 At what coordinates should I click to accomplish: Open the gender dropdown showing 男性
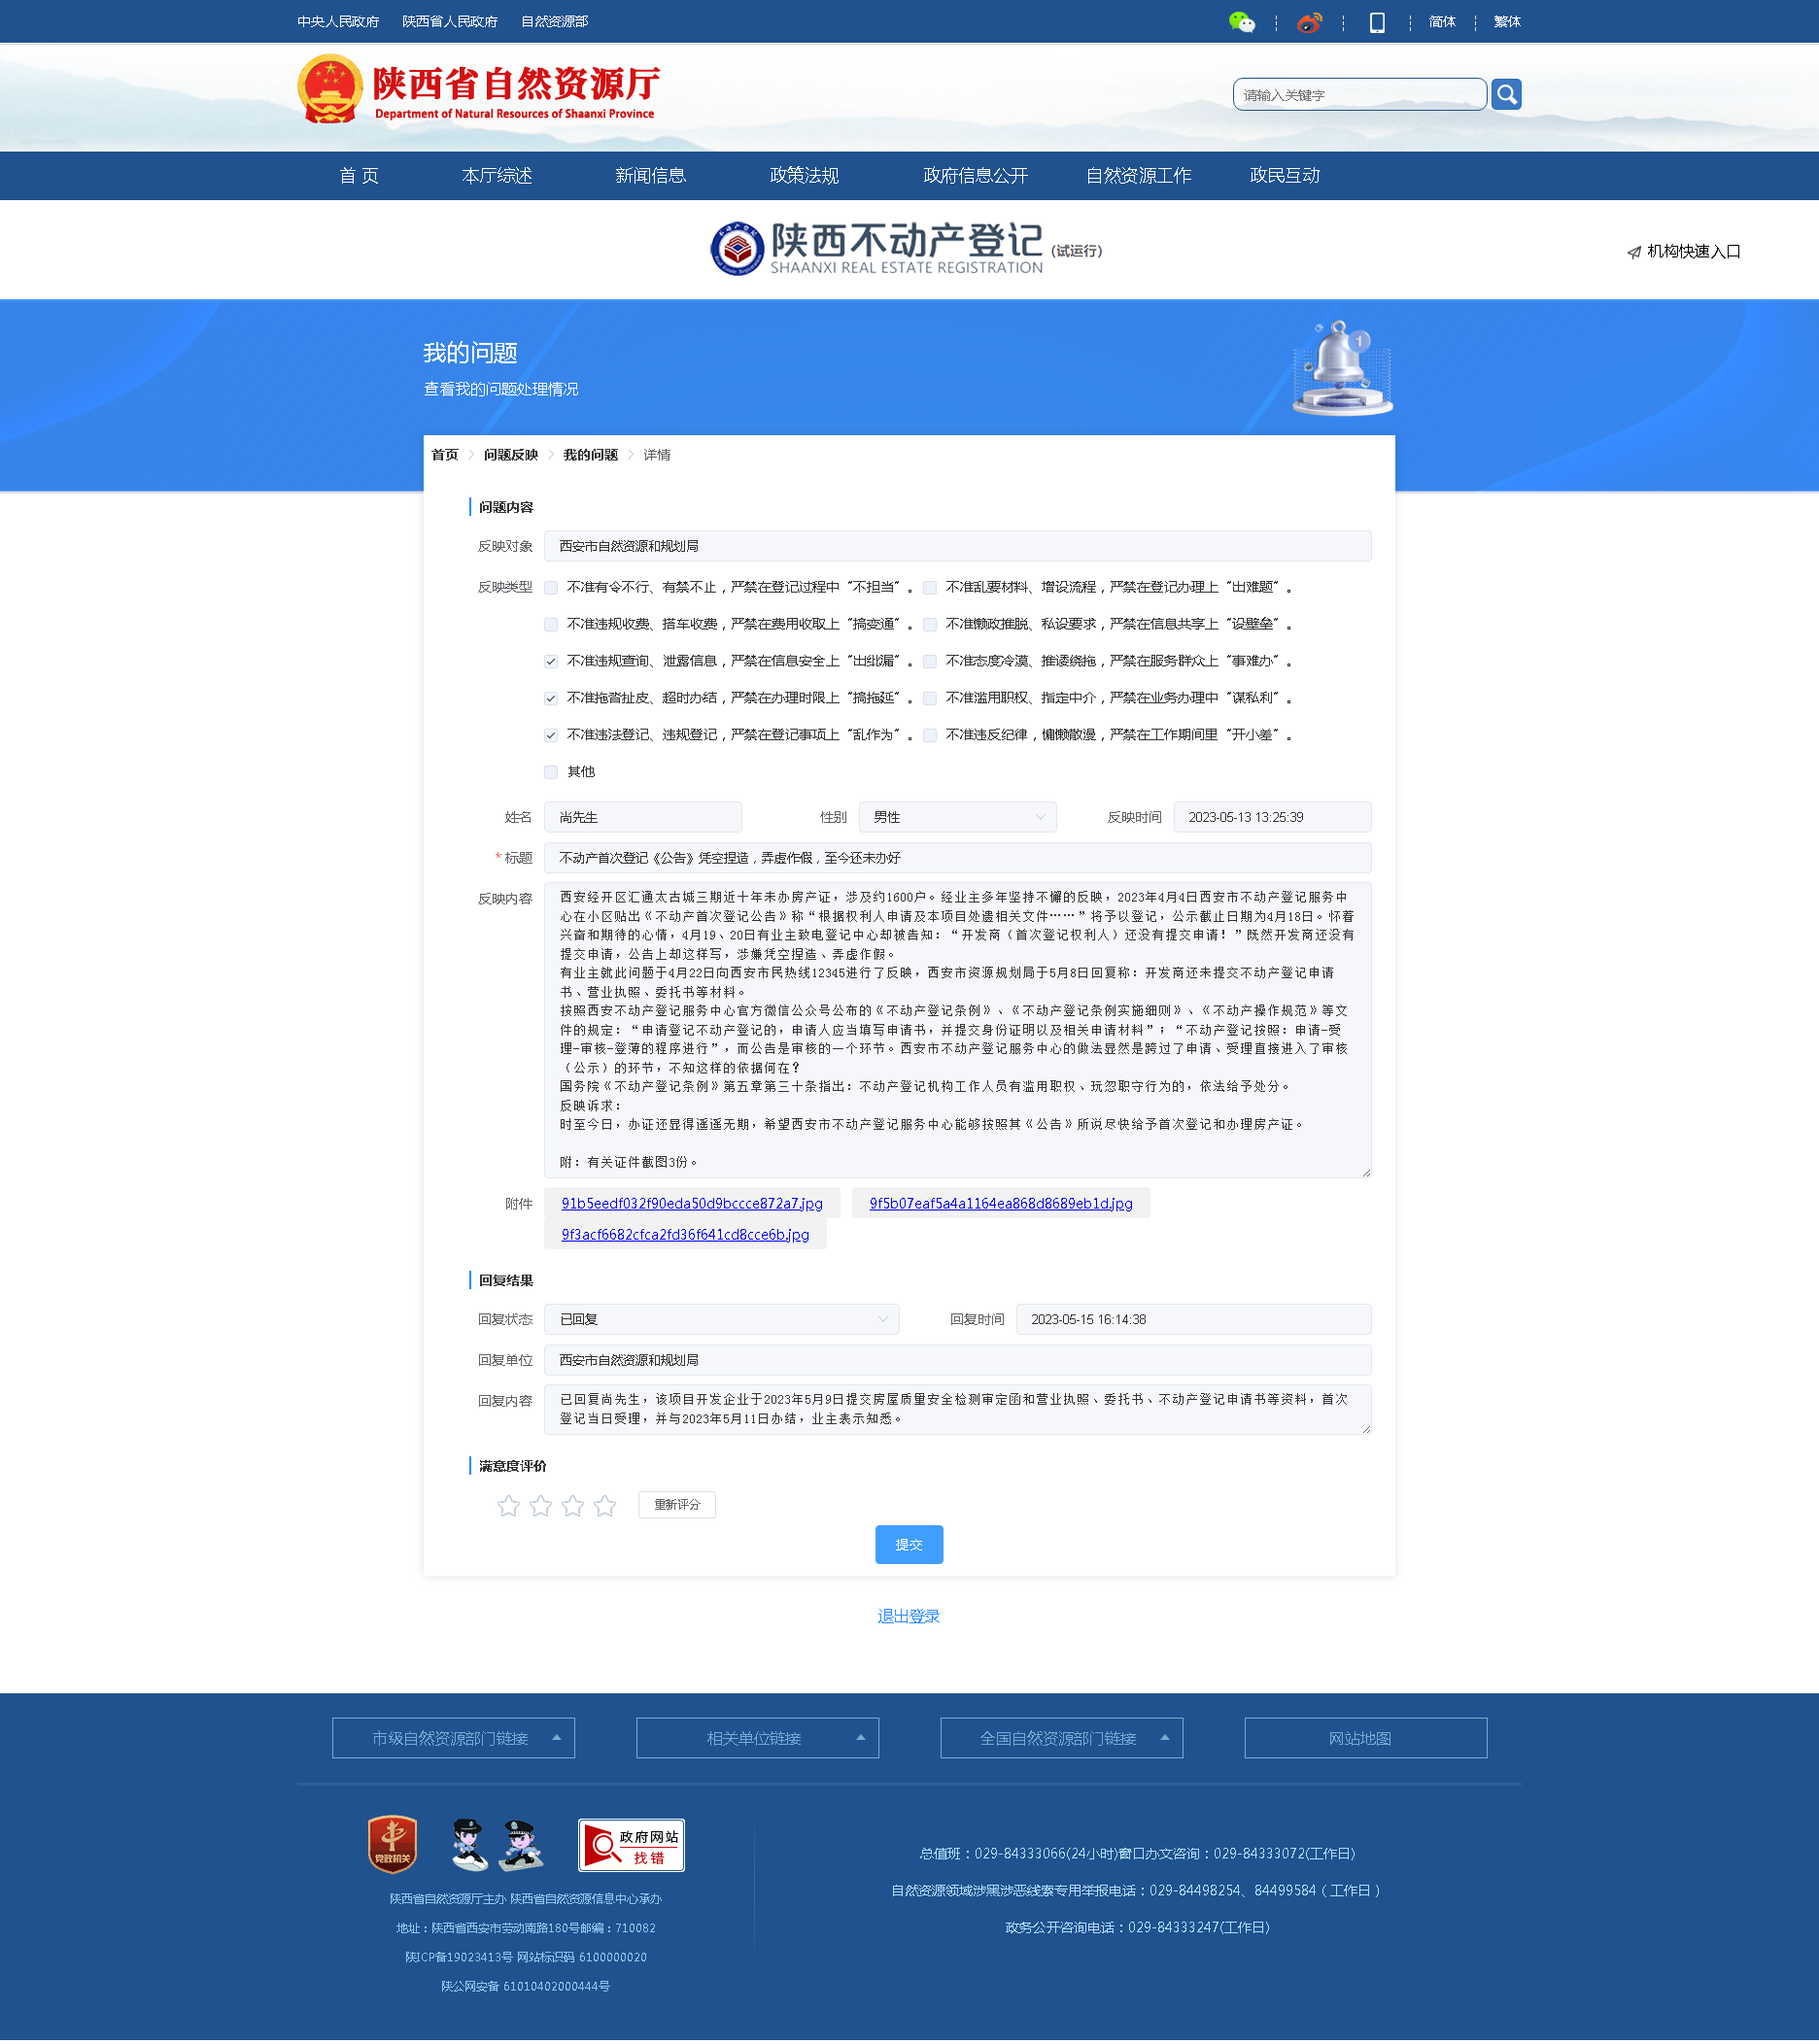956,817
